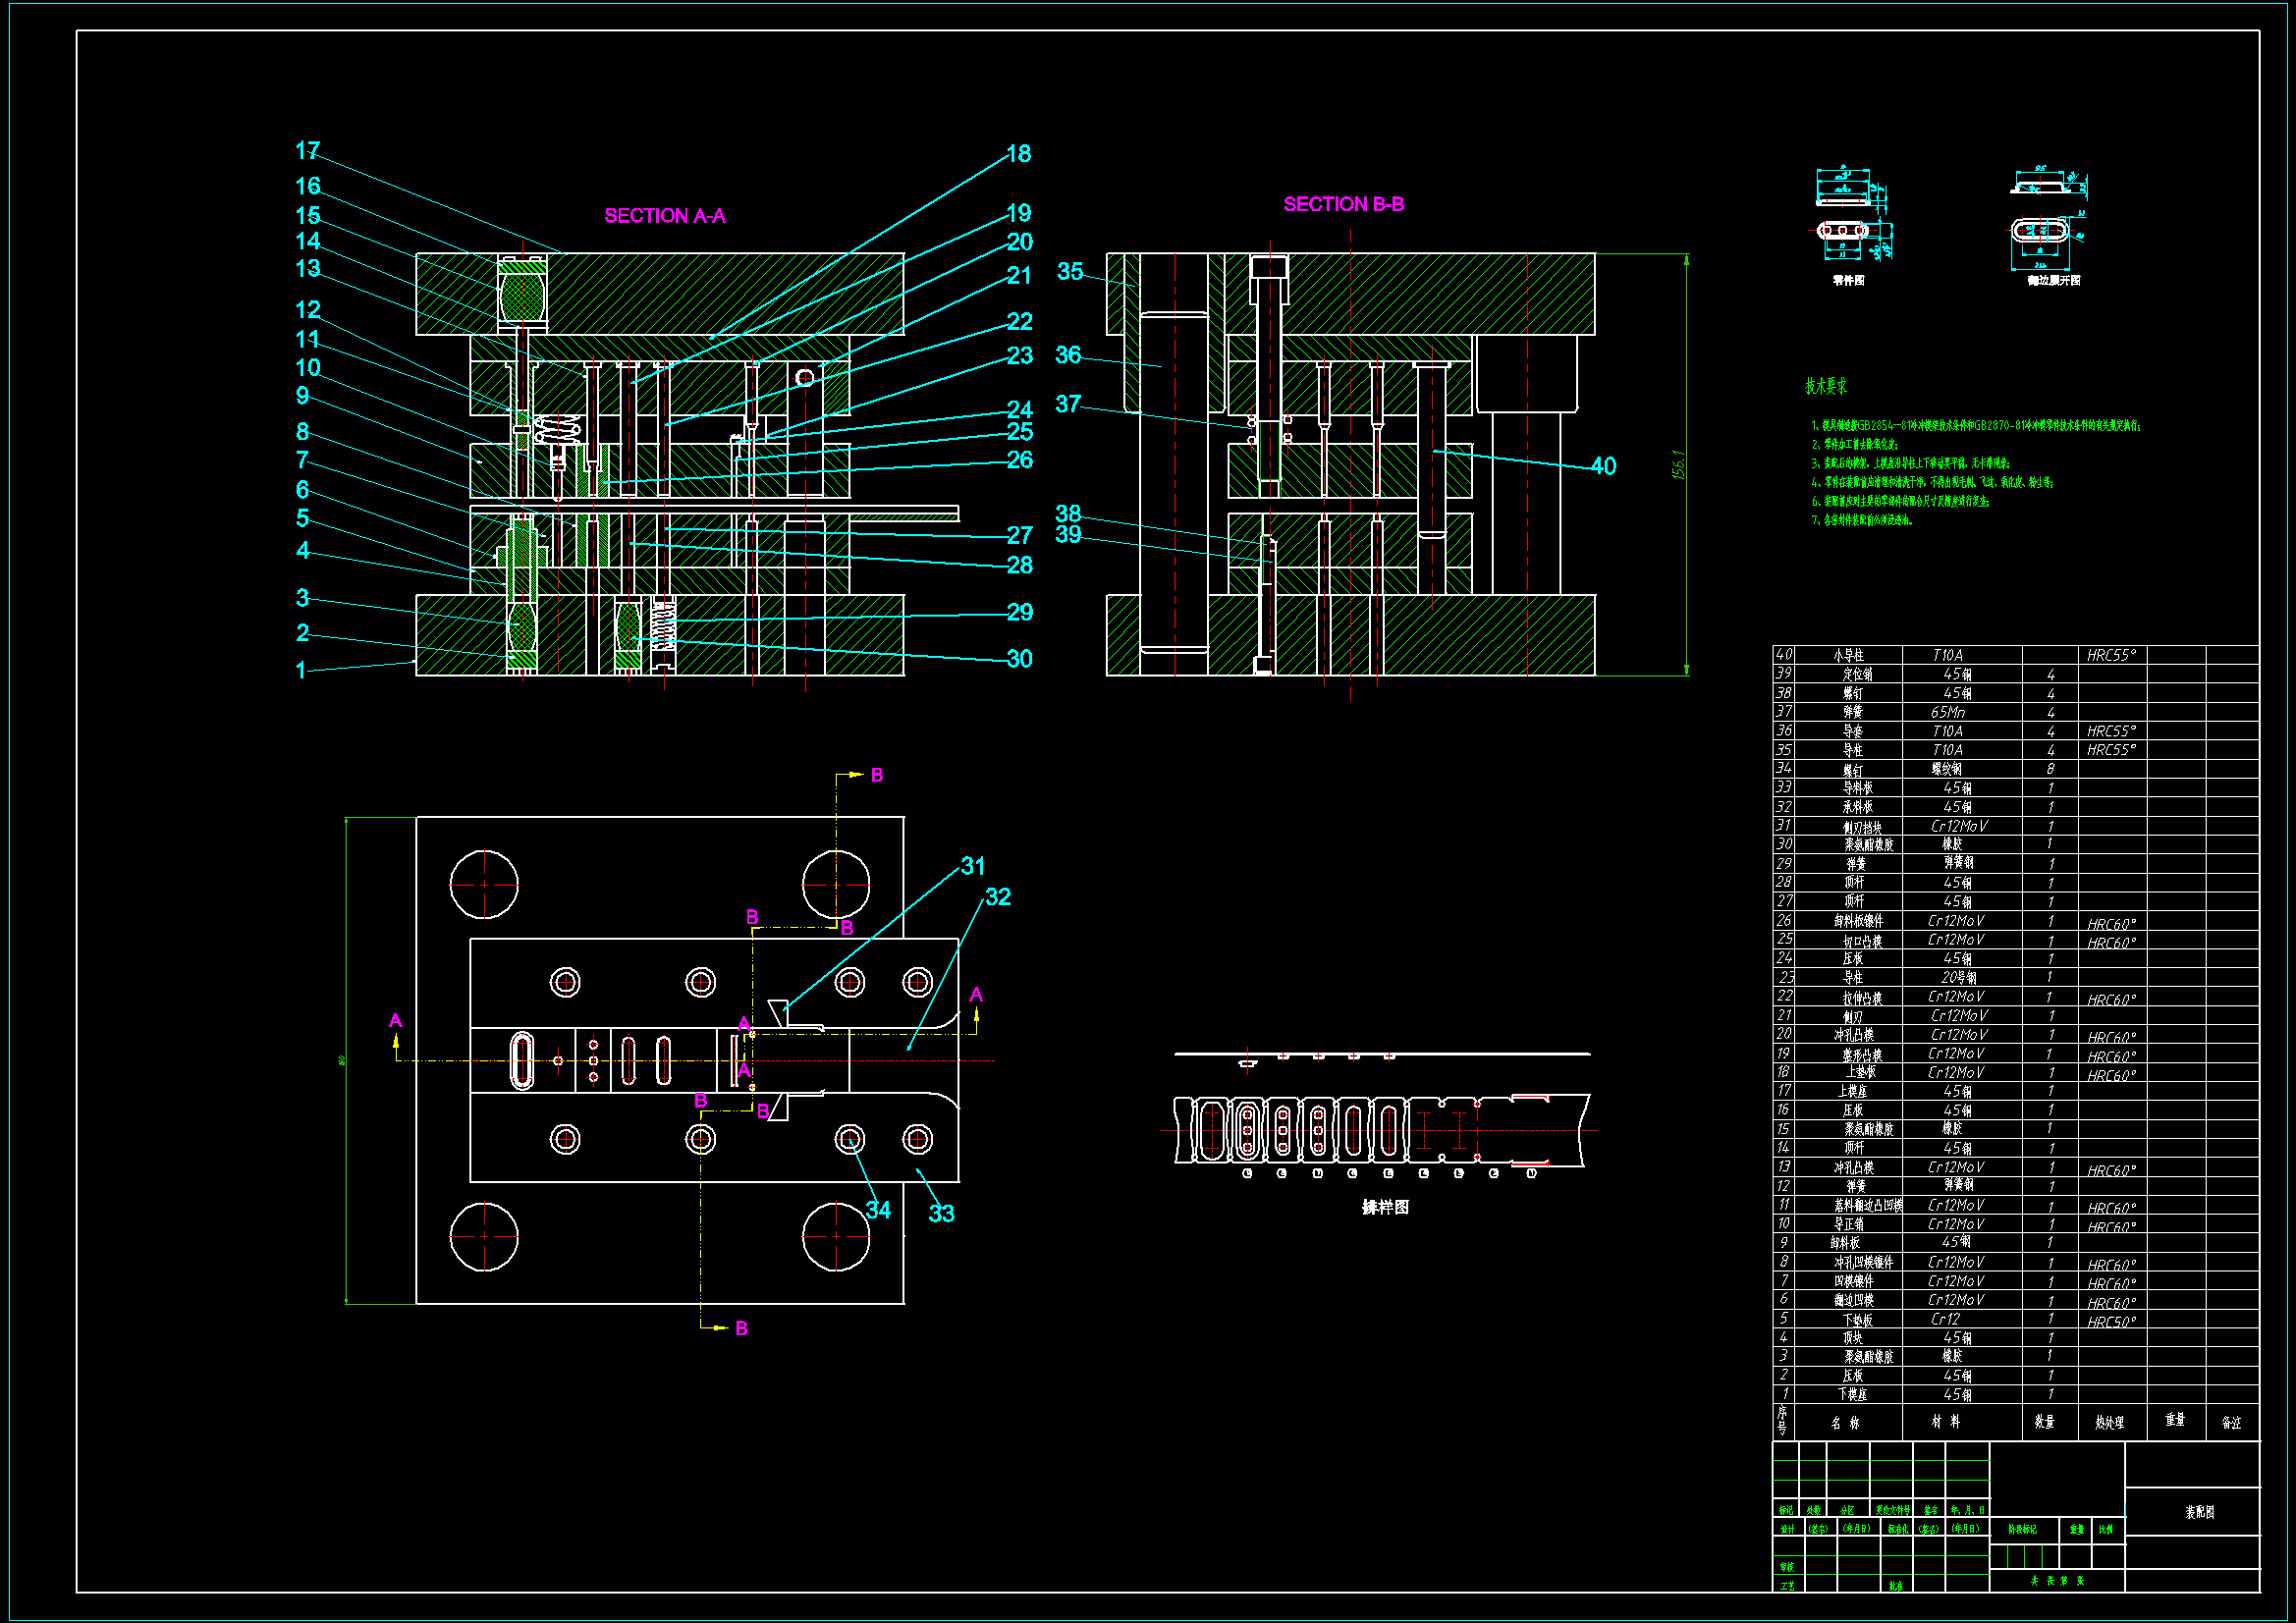Click the SECTION B-B title label
The width and height of the screenshot is (2296, 1623).
click(x=1343, y=204)
